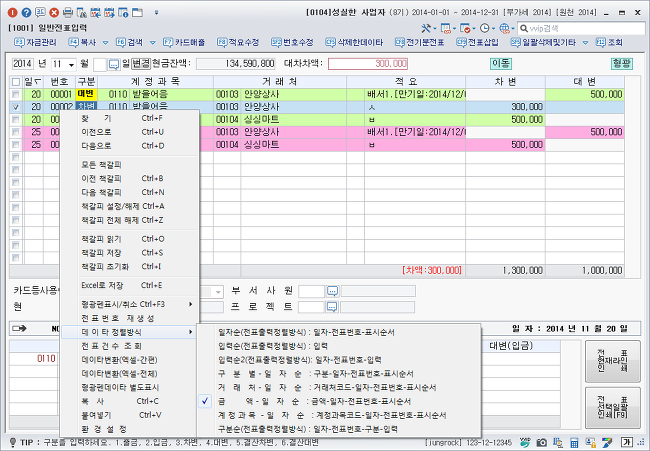The width and height of the screenshot is (650, 451).
Task: Click the 거래처 column header
Action: pyautogui.click(x=280, y=82)
